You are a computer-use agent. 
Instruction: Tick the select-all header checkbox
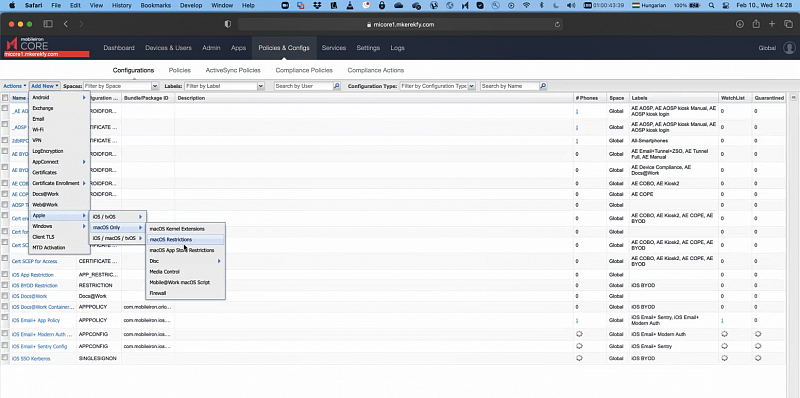click(5, 97)
